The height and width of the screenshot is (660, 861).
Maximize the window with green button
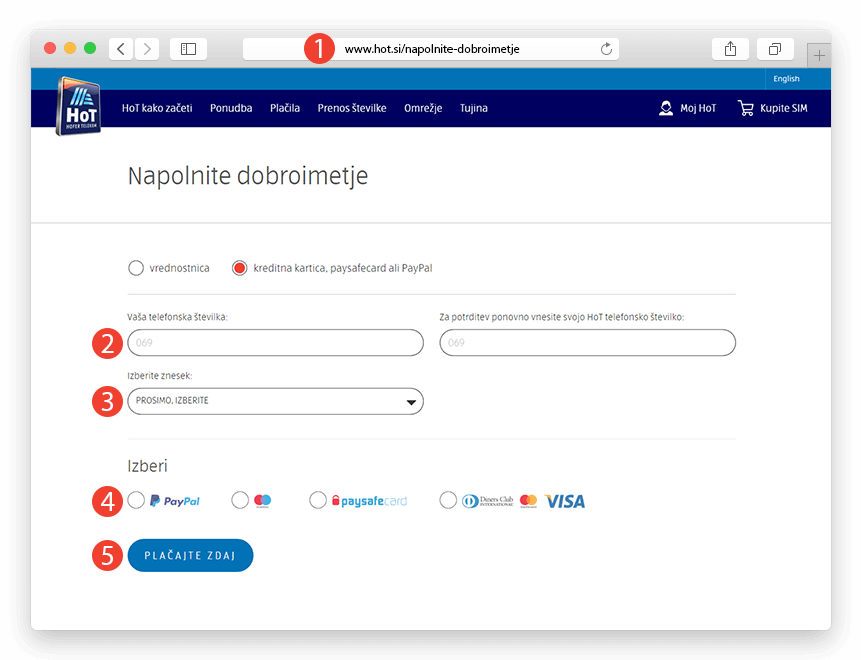90,48
